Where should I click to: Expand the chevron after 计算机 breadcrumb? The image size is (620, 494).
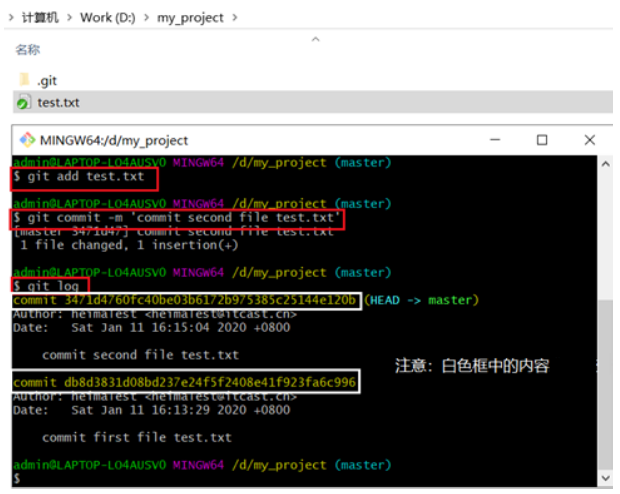[x=69, y=17]
